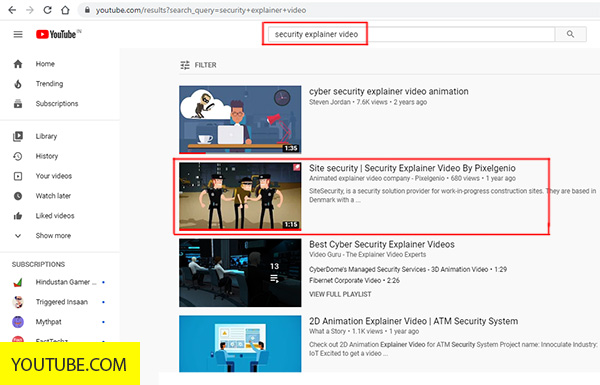600x385 pixels.
Task: Click the Trending flame icon
Action: (18, 84)
